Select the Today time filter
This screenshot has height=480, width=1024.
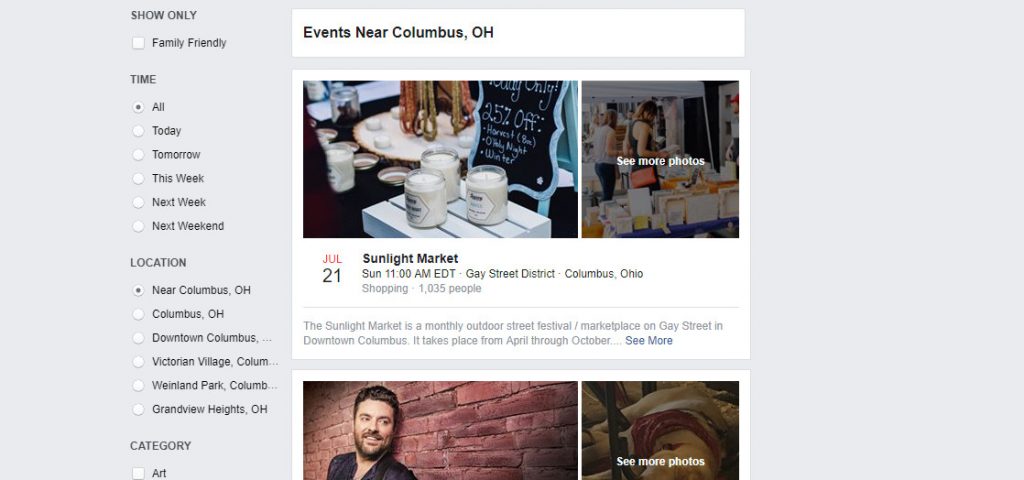click(x=138, y=131)
